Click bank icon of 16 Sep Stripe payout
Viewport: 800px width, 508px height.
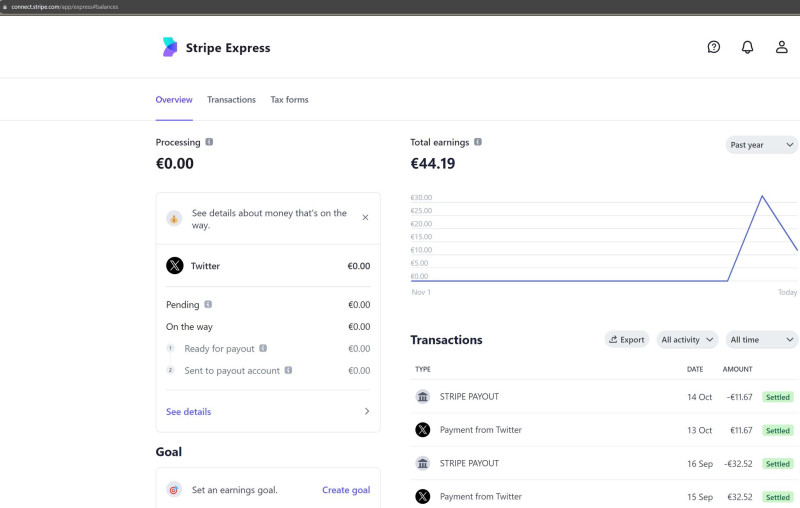(422, 463)
